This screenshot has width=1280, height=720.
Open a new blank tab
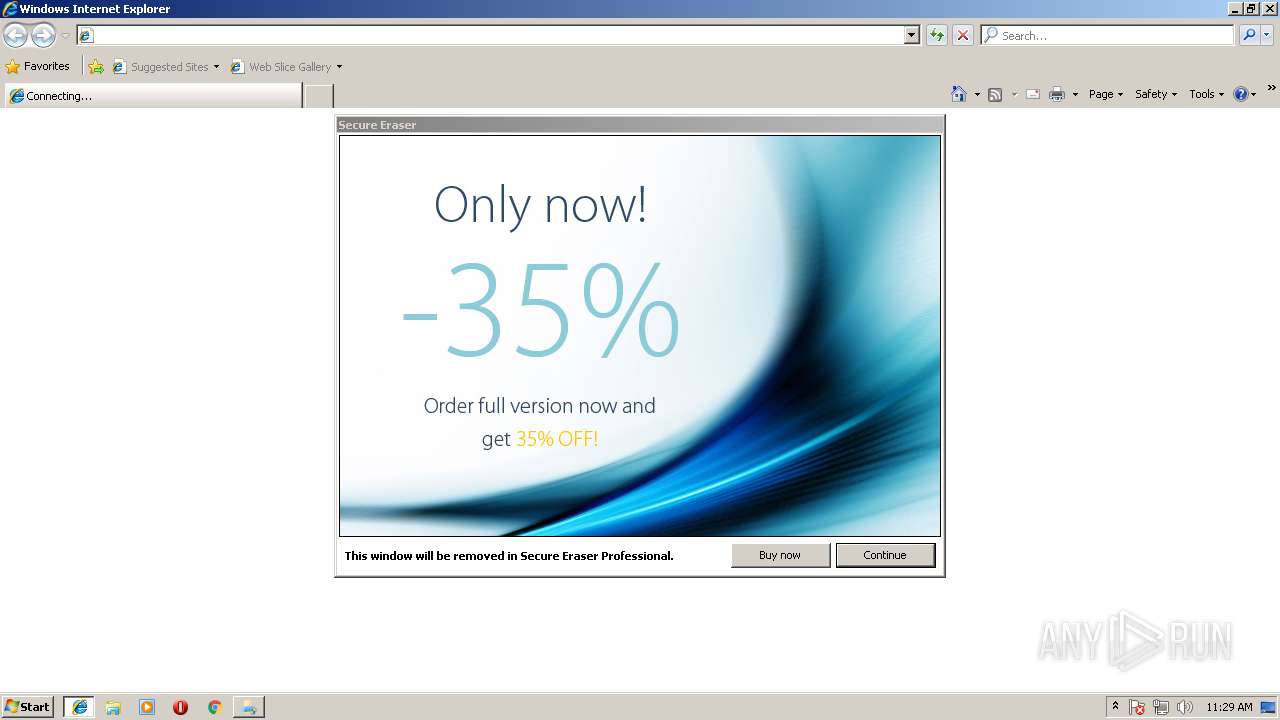click(x=318, y=96)
